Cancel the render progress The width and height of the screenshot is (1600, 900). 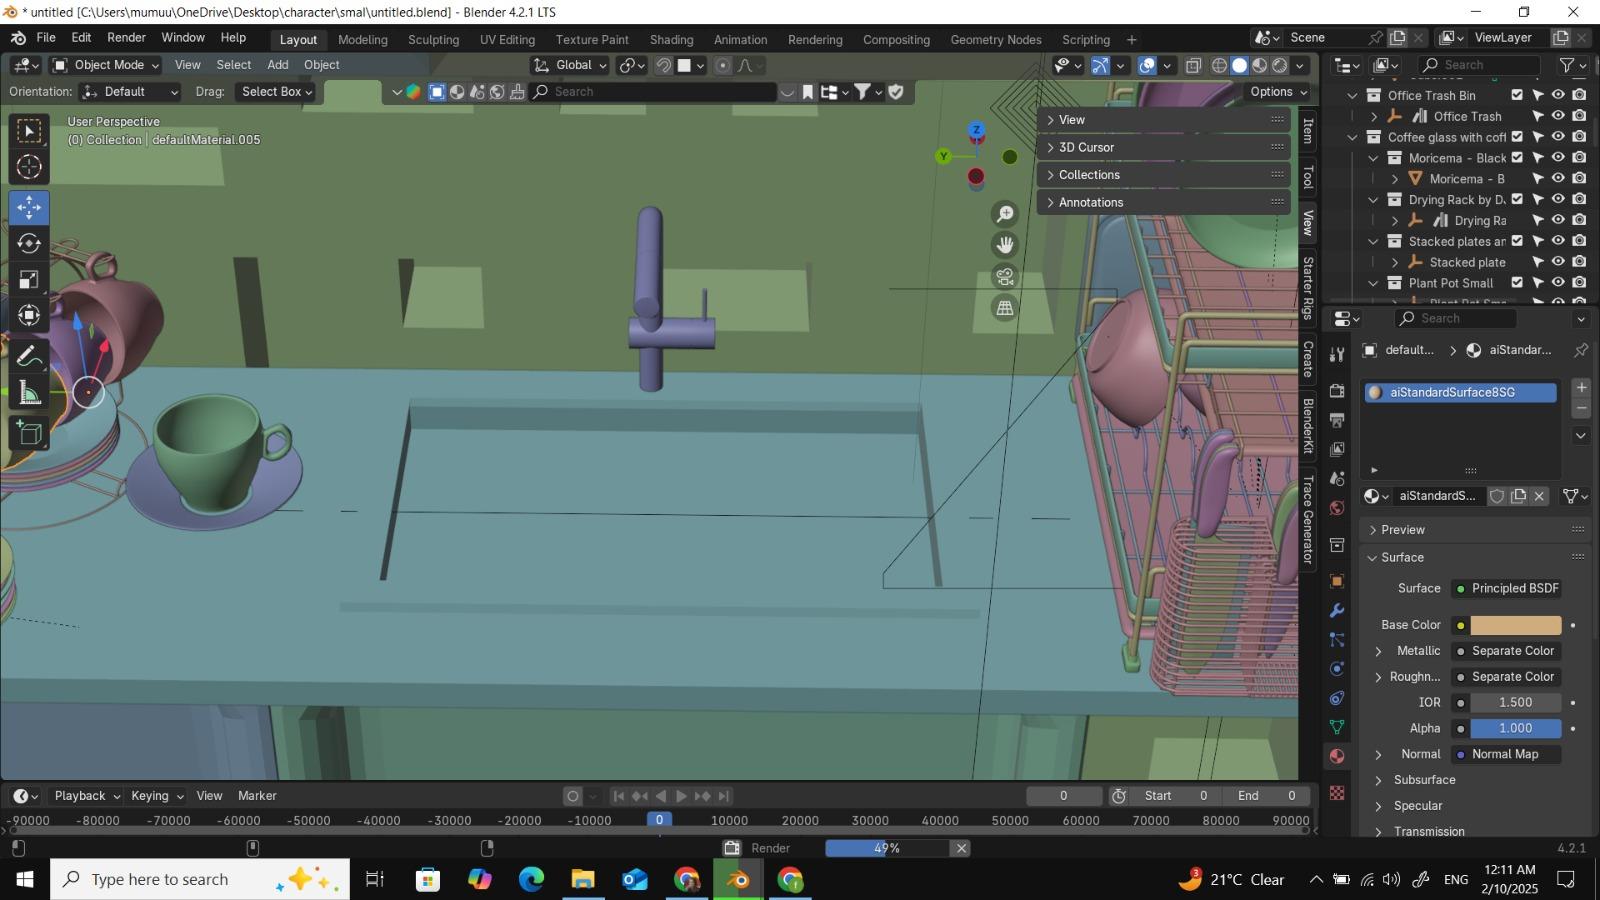(x=961, y=848)
